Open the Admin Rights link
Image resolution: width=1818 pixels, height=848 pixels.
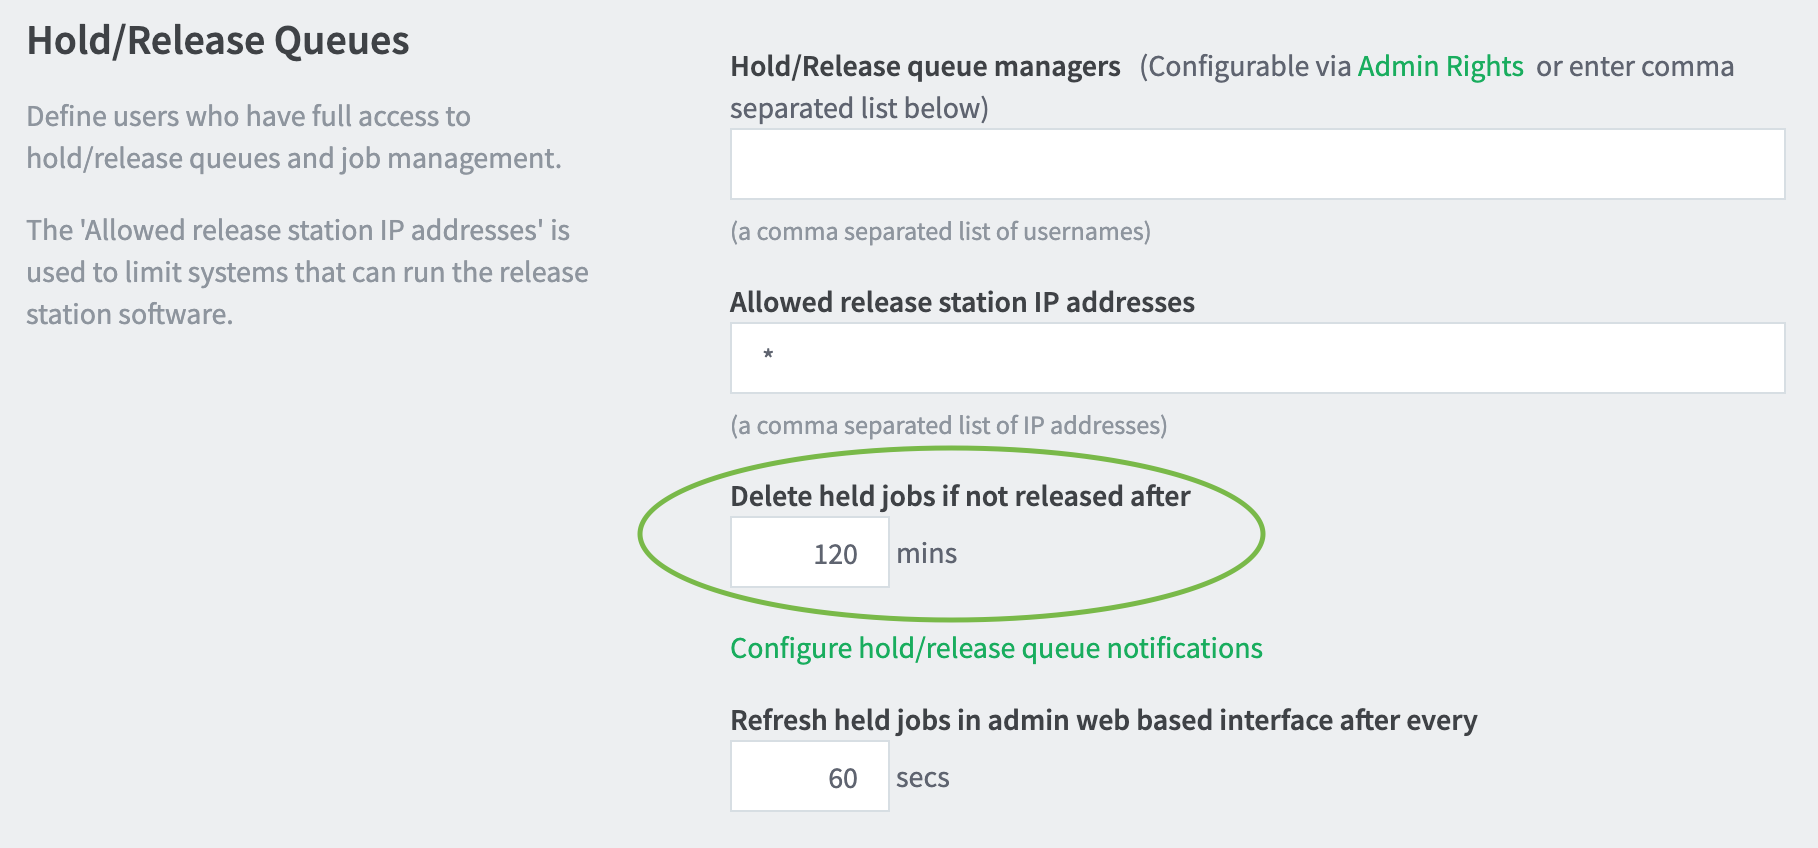click(x=1440, y=66)
